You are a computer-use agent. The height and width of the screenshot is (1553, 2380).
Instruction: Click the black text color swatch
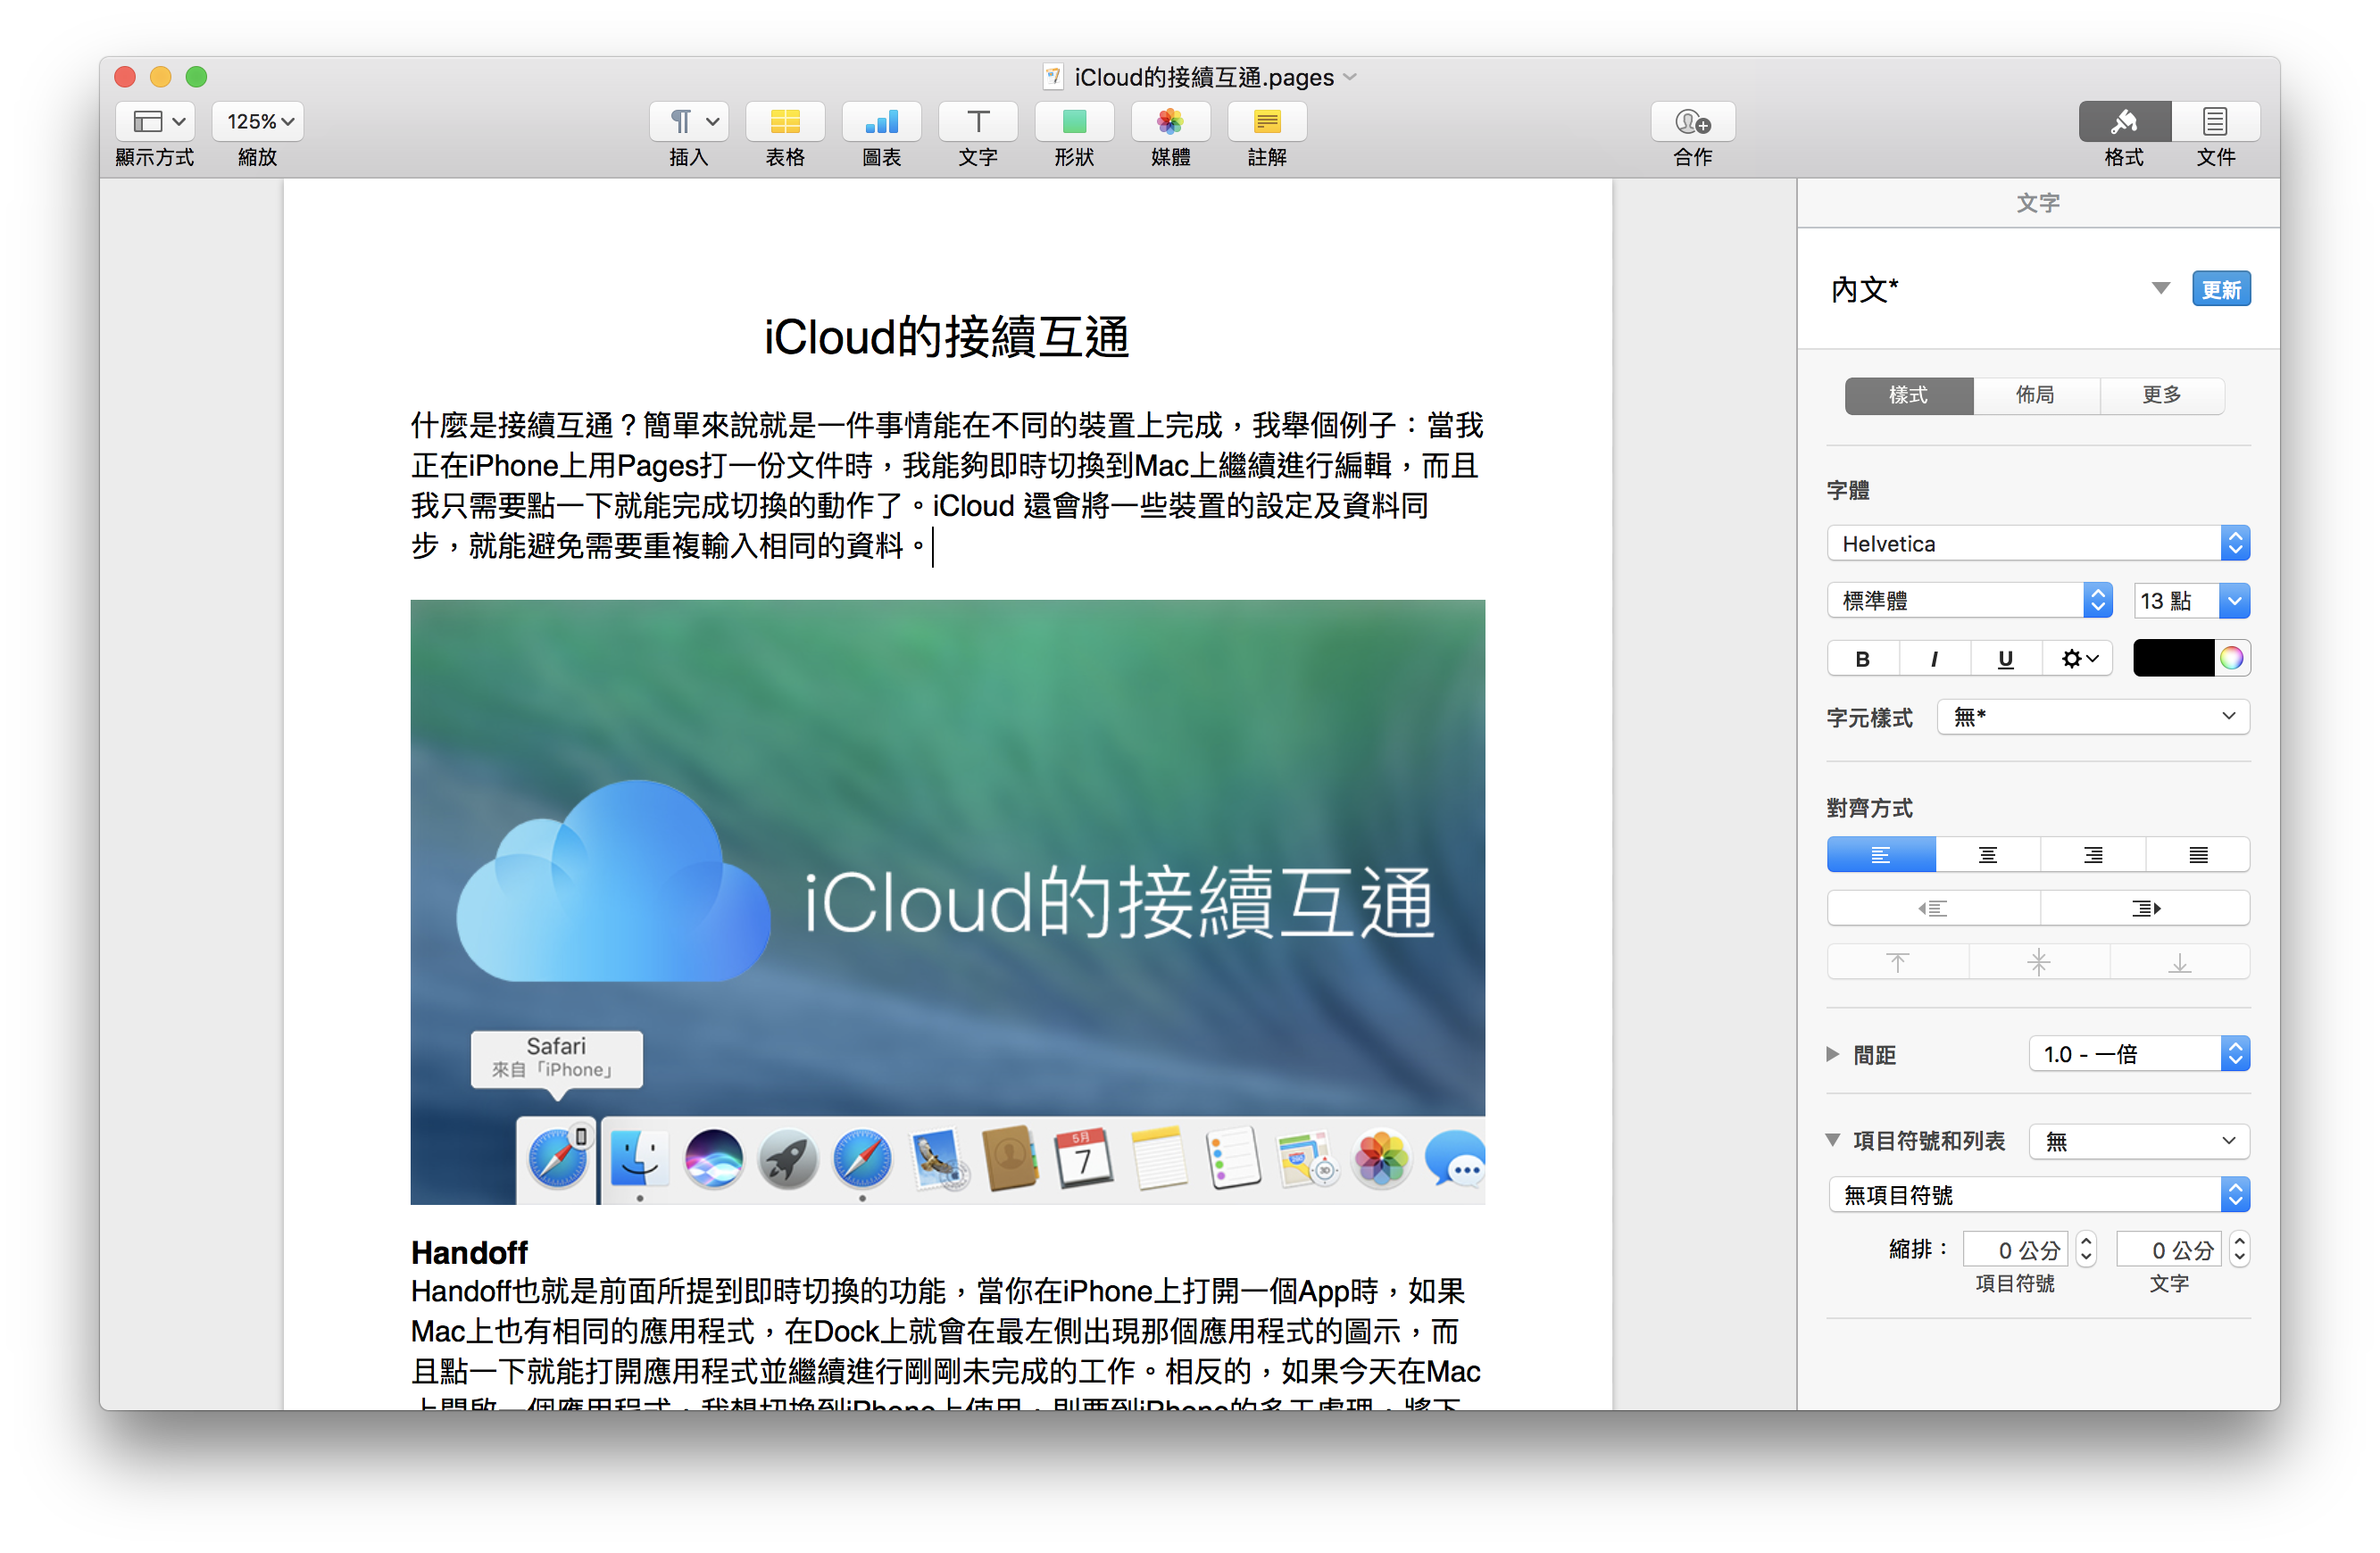(2174, 659)
